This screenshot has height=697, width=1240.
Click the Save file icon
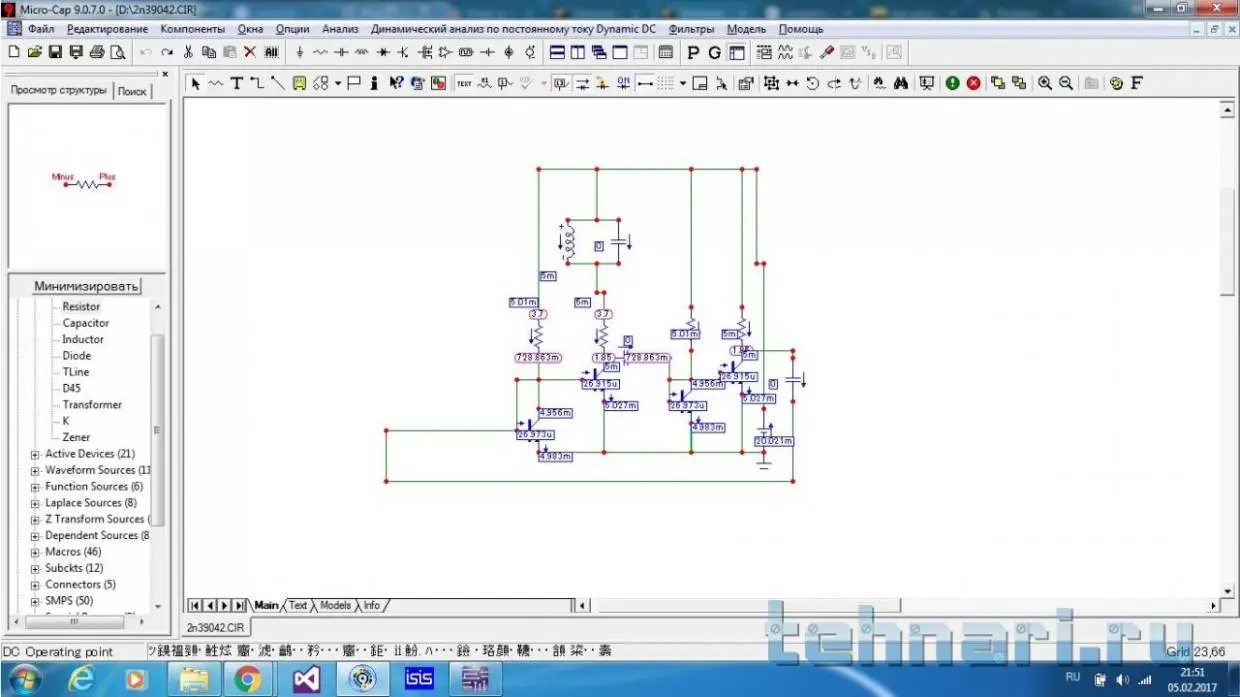(55, 52)
